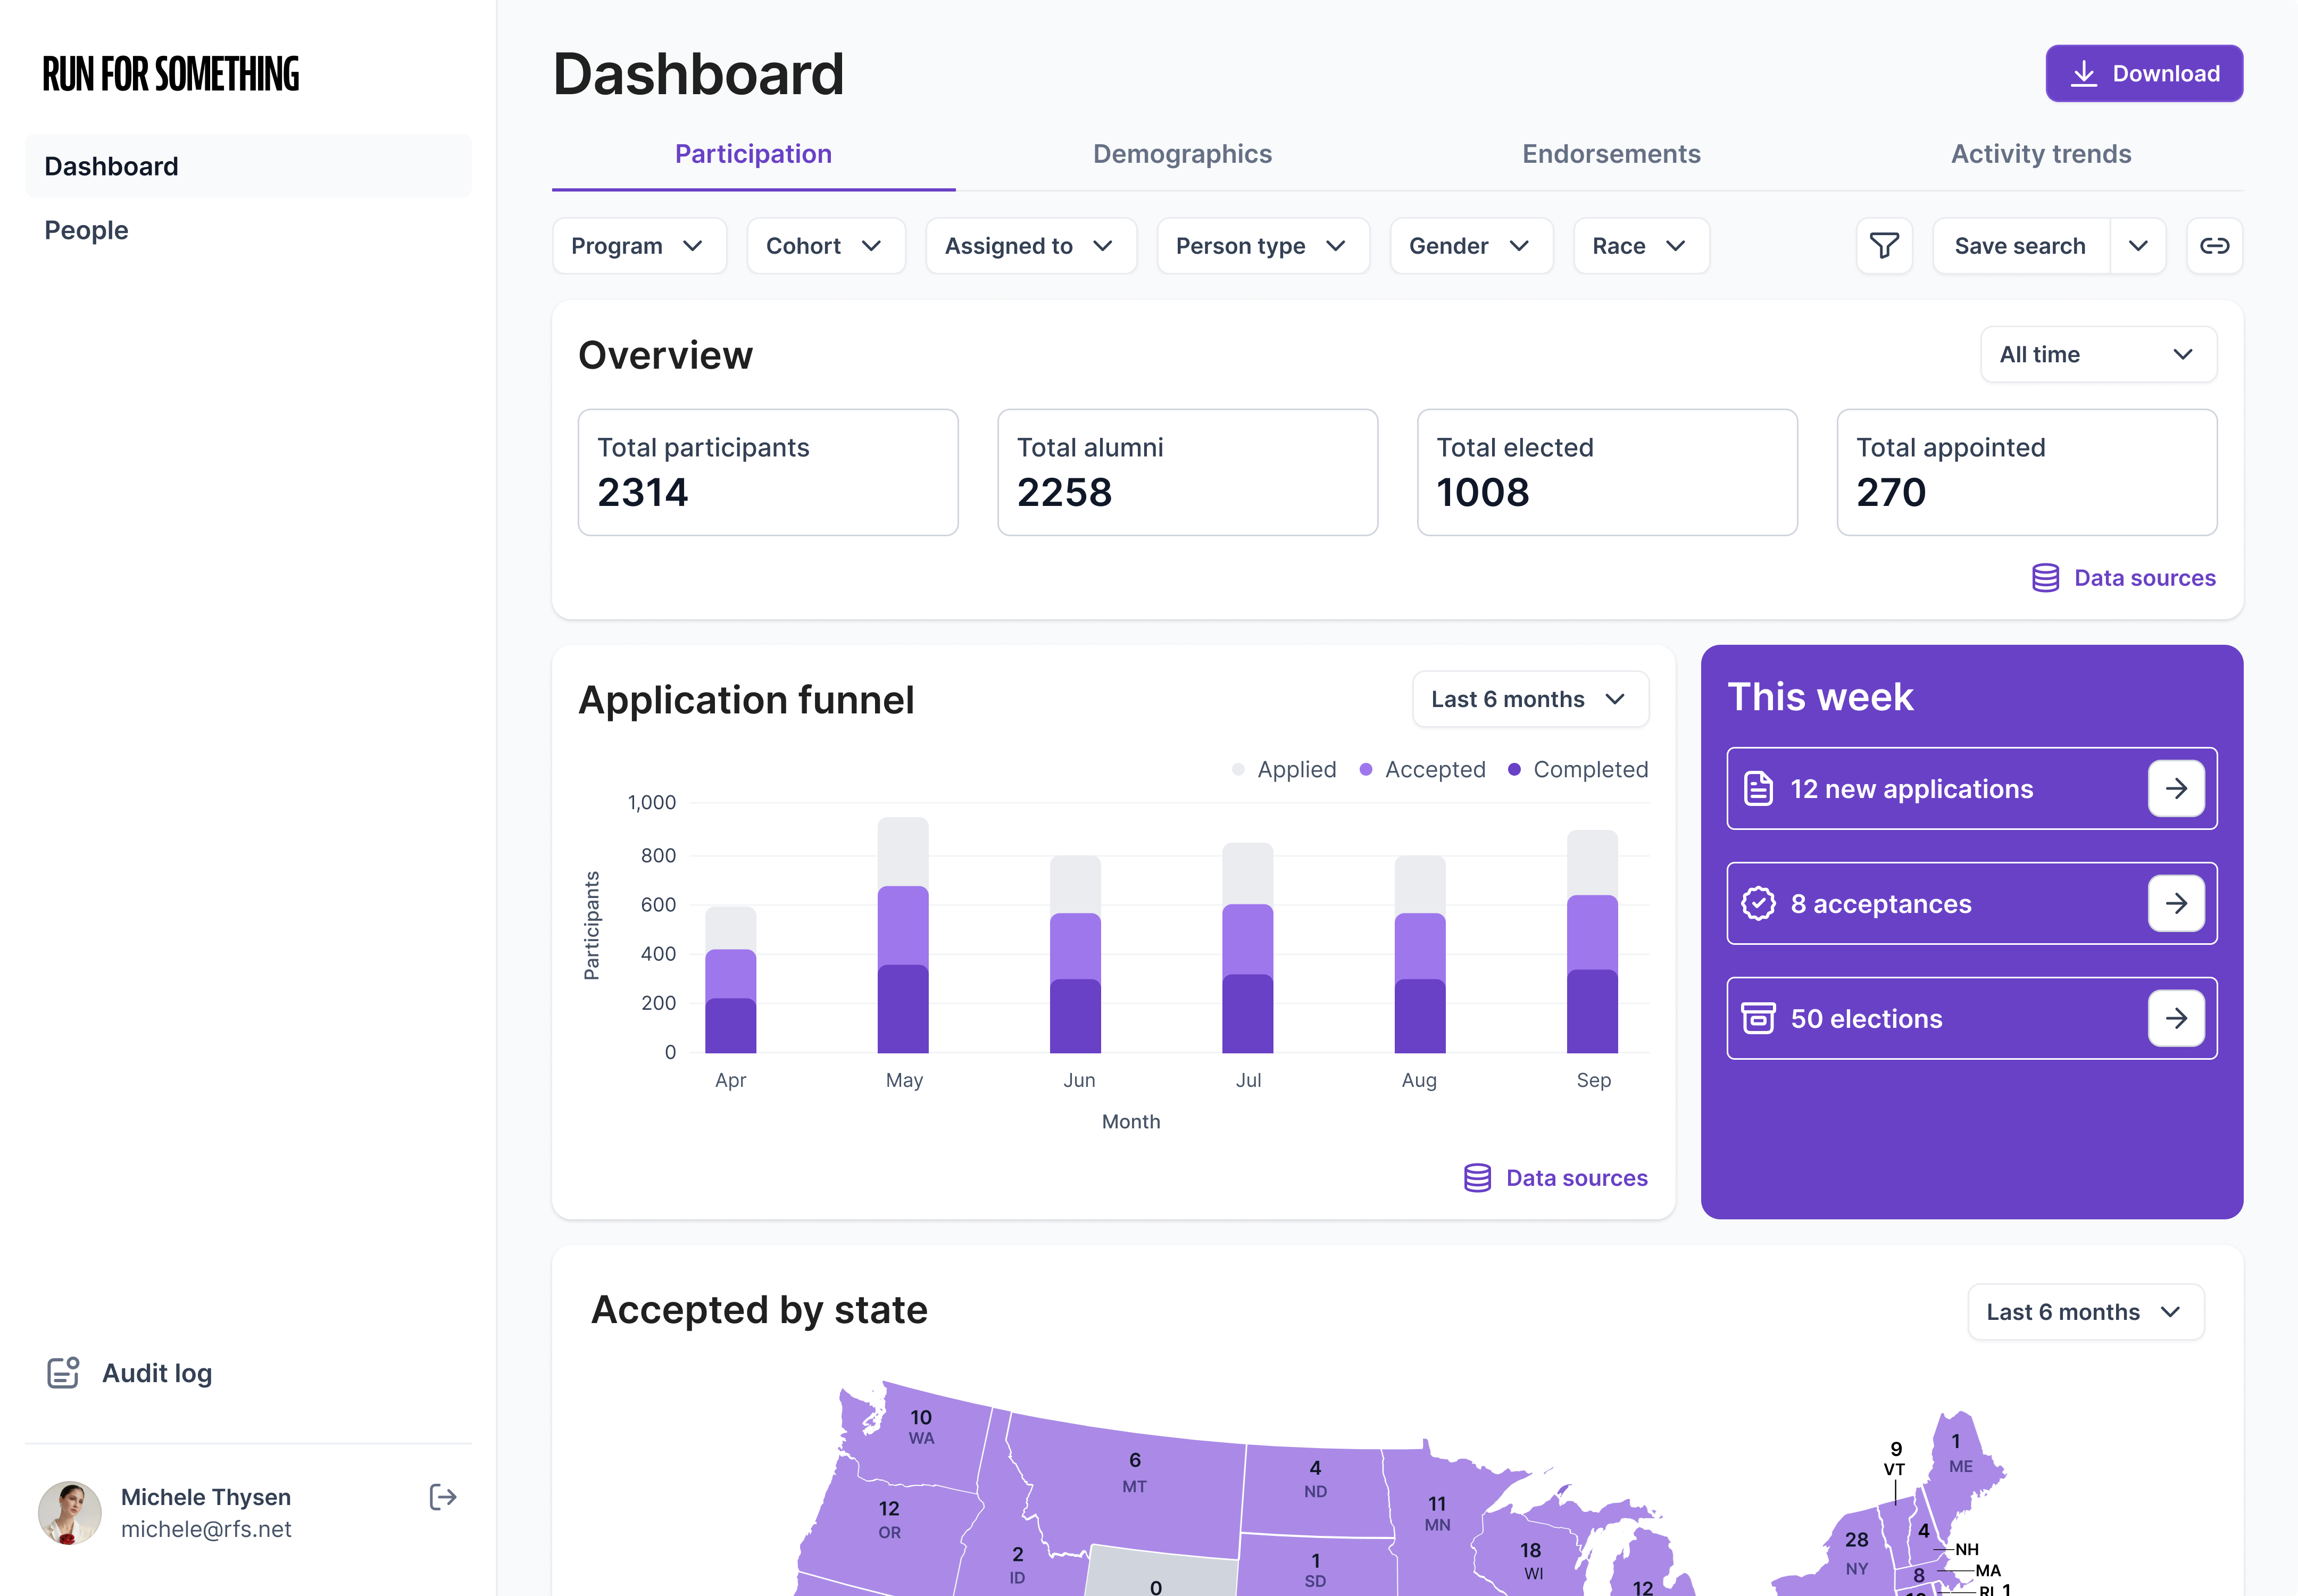Screen dimensions: 2298x1596
Task: Click arrow next to 50 elections
Action: (x=2176, y=1019)
